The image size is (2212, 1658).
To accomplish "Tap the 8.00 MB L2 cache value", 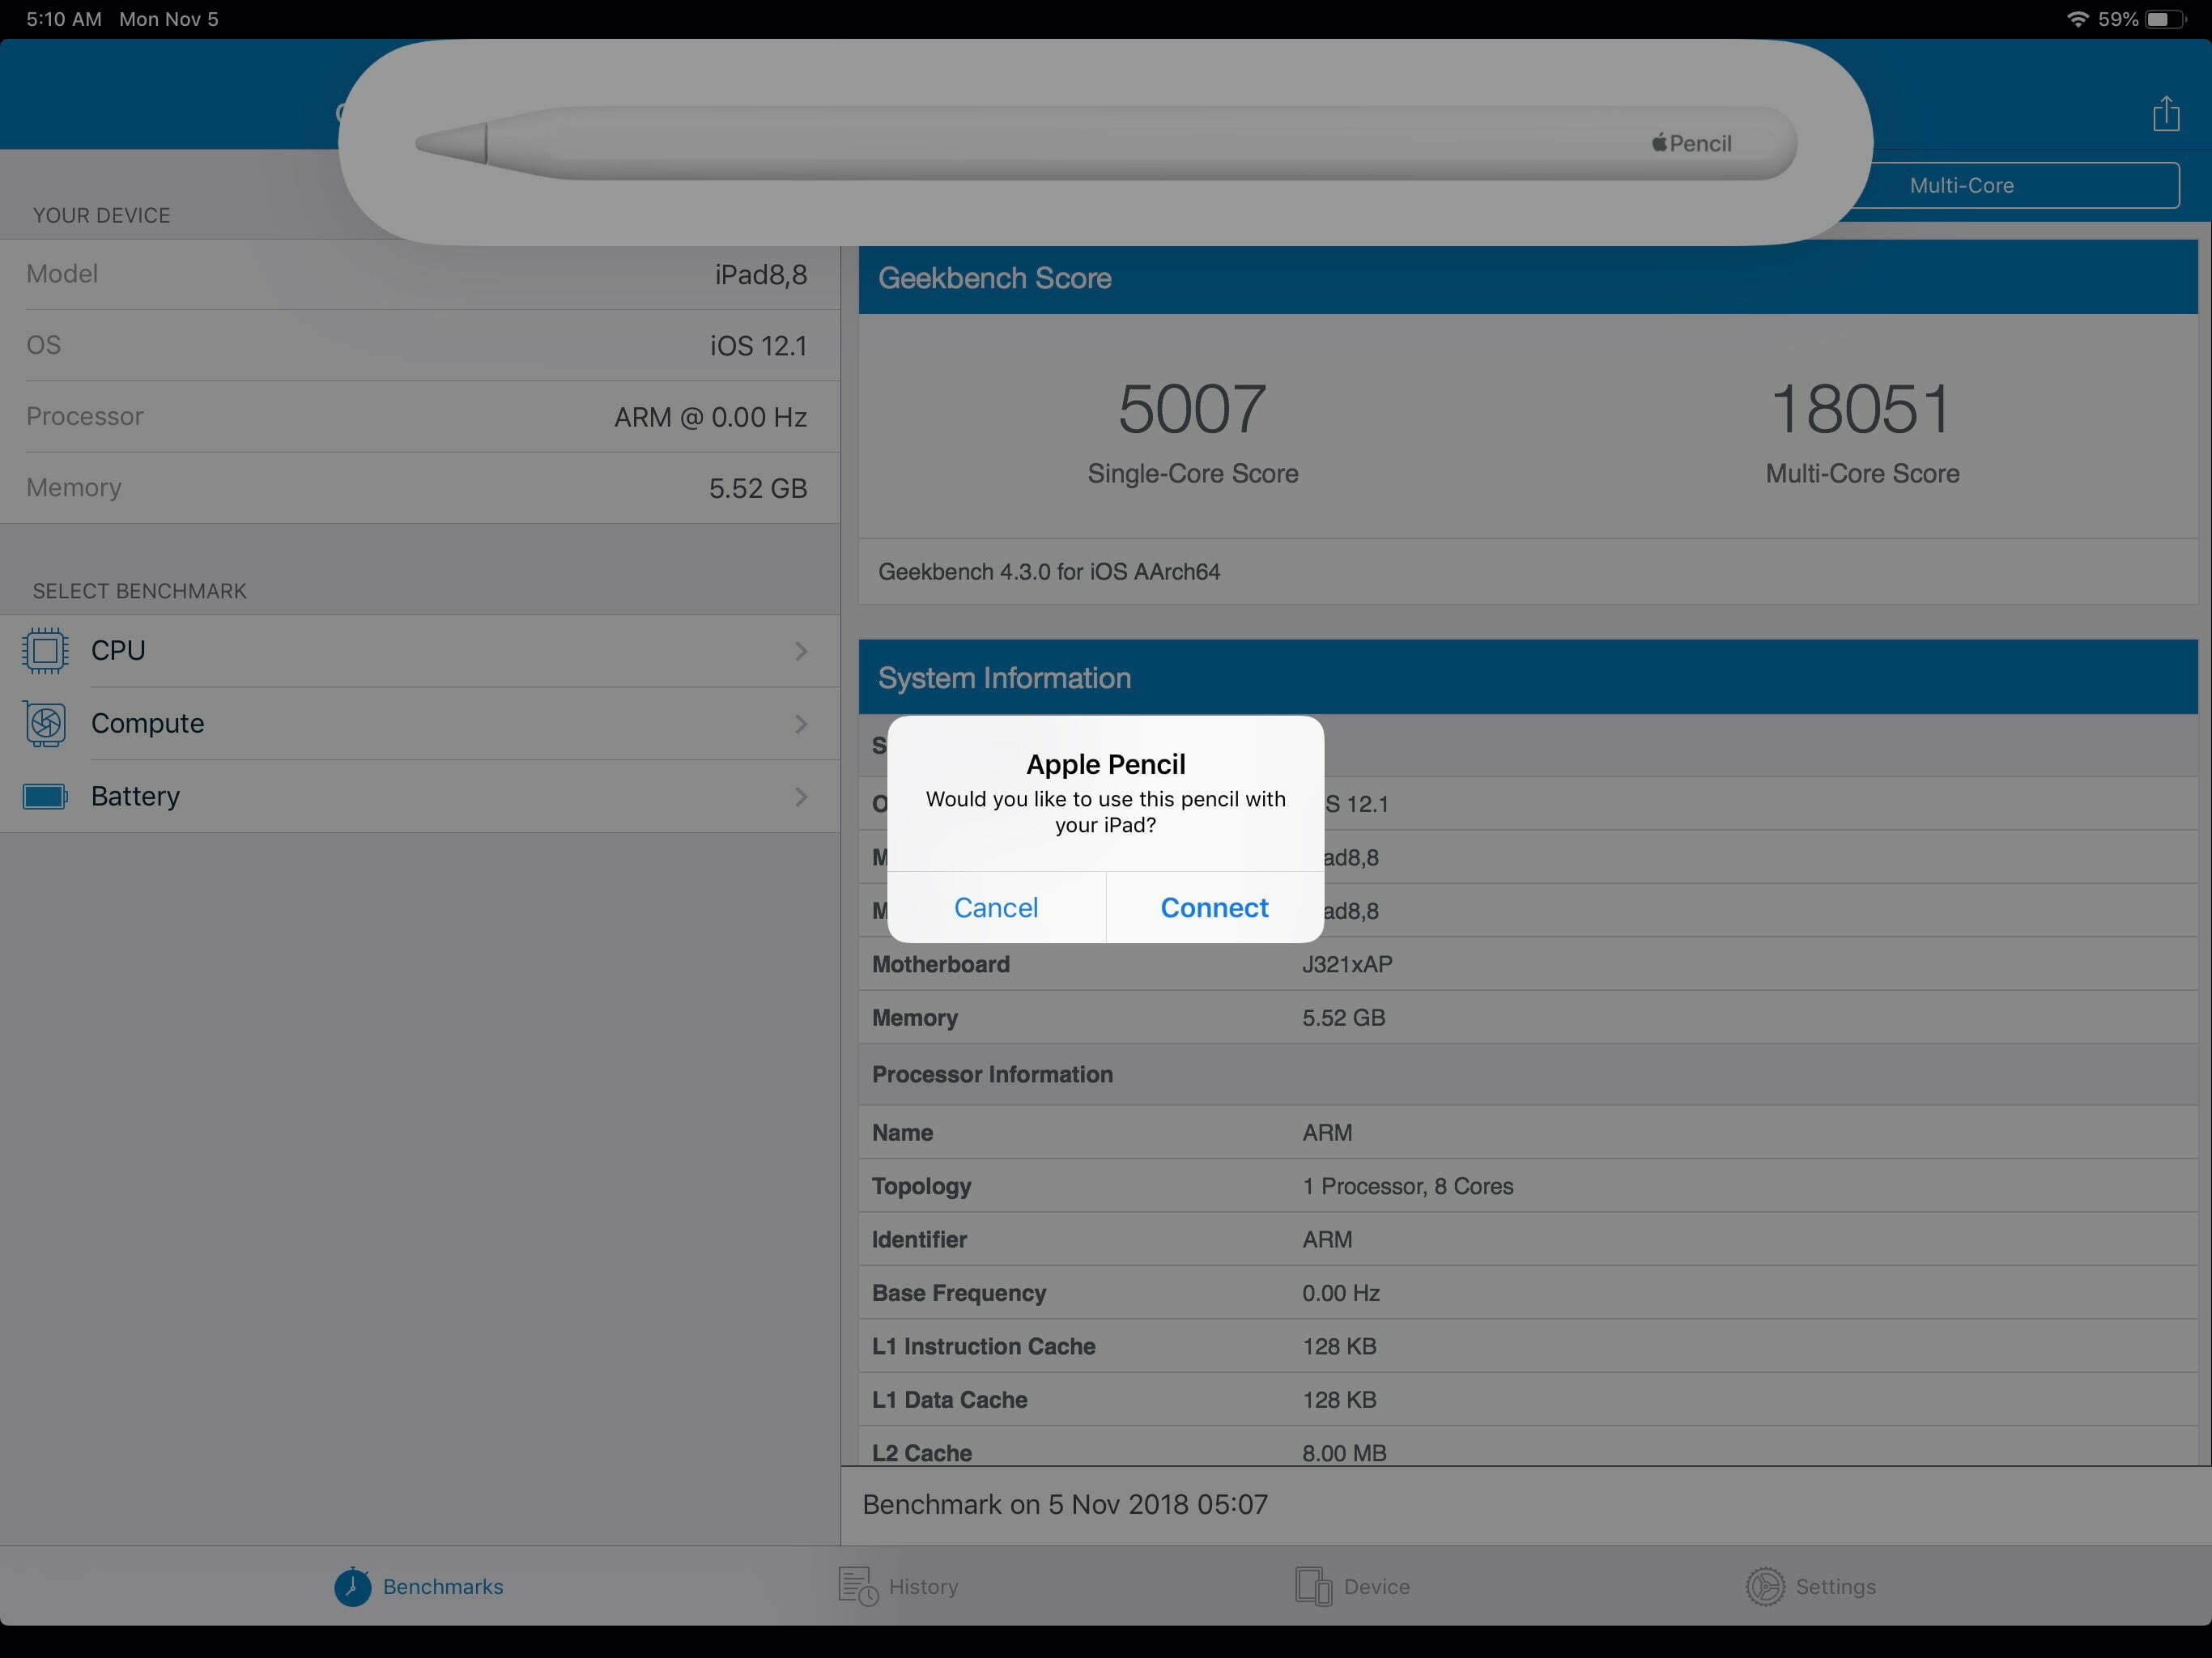I will pos(1344,1453).
